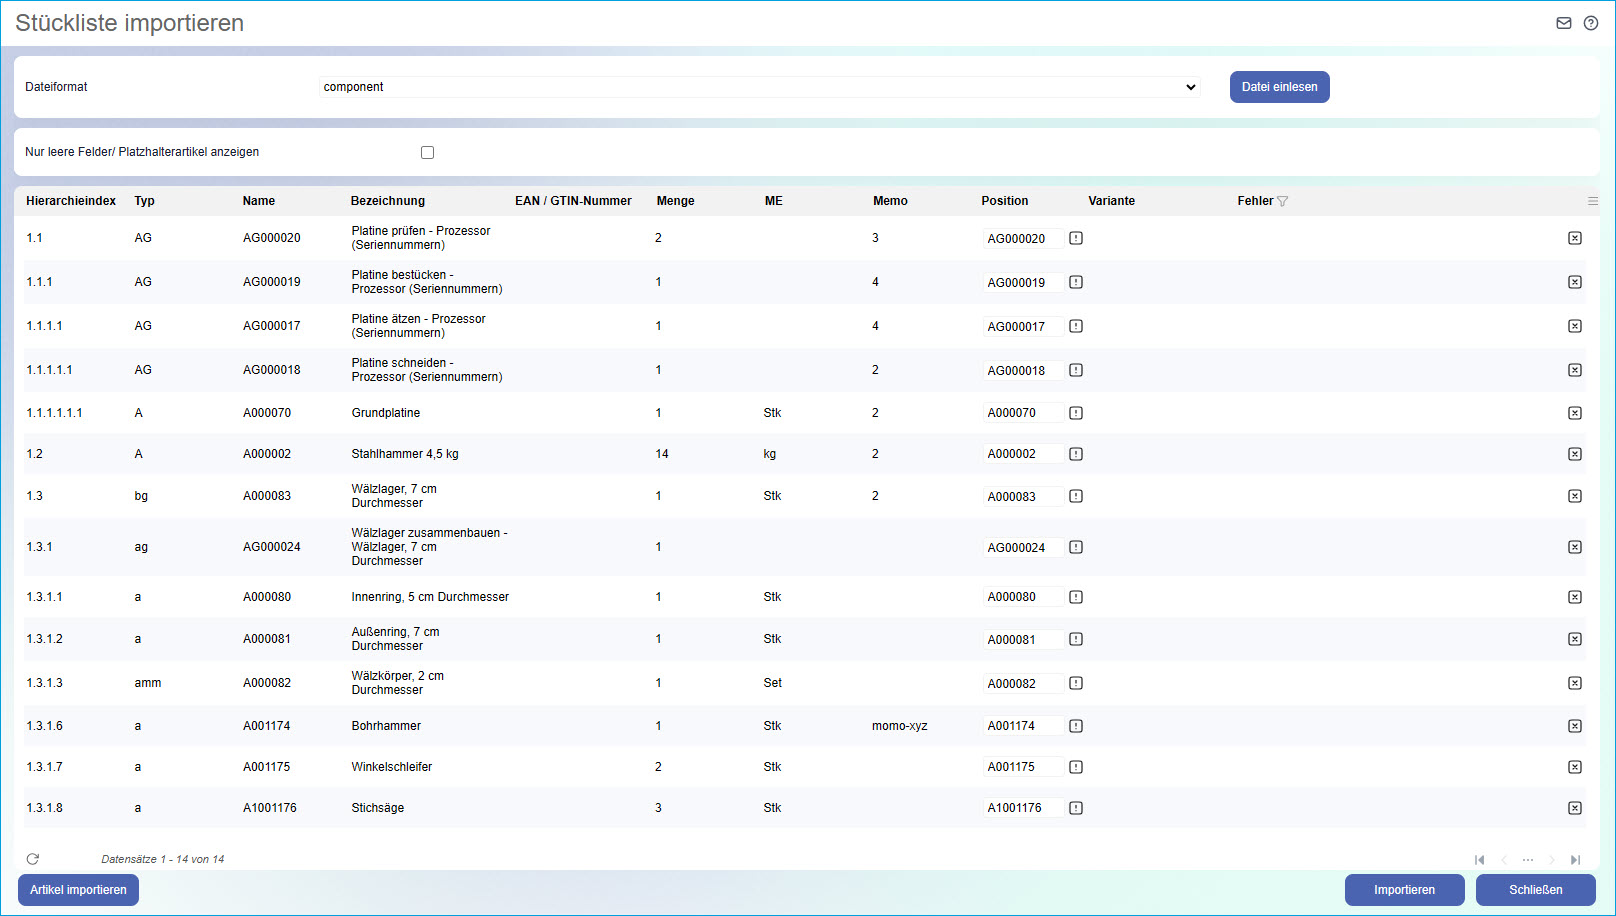Viewport: 1616px width, 916px height.
Task: Go to the next page arrow
Action: point(1552,860)
